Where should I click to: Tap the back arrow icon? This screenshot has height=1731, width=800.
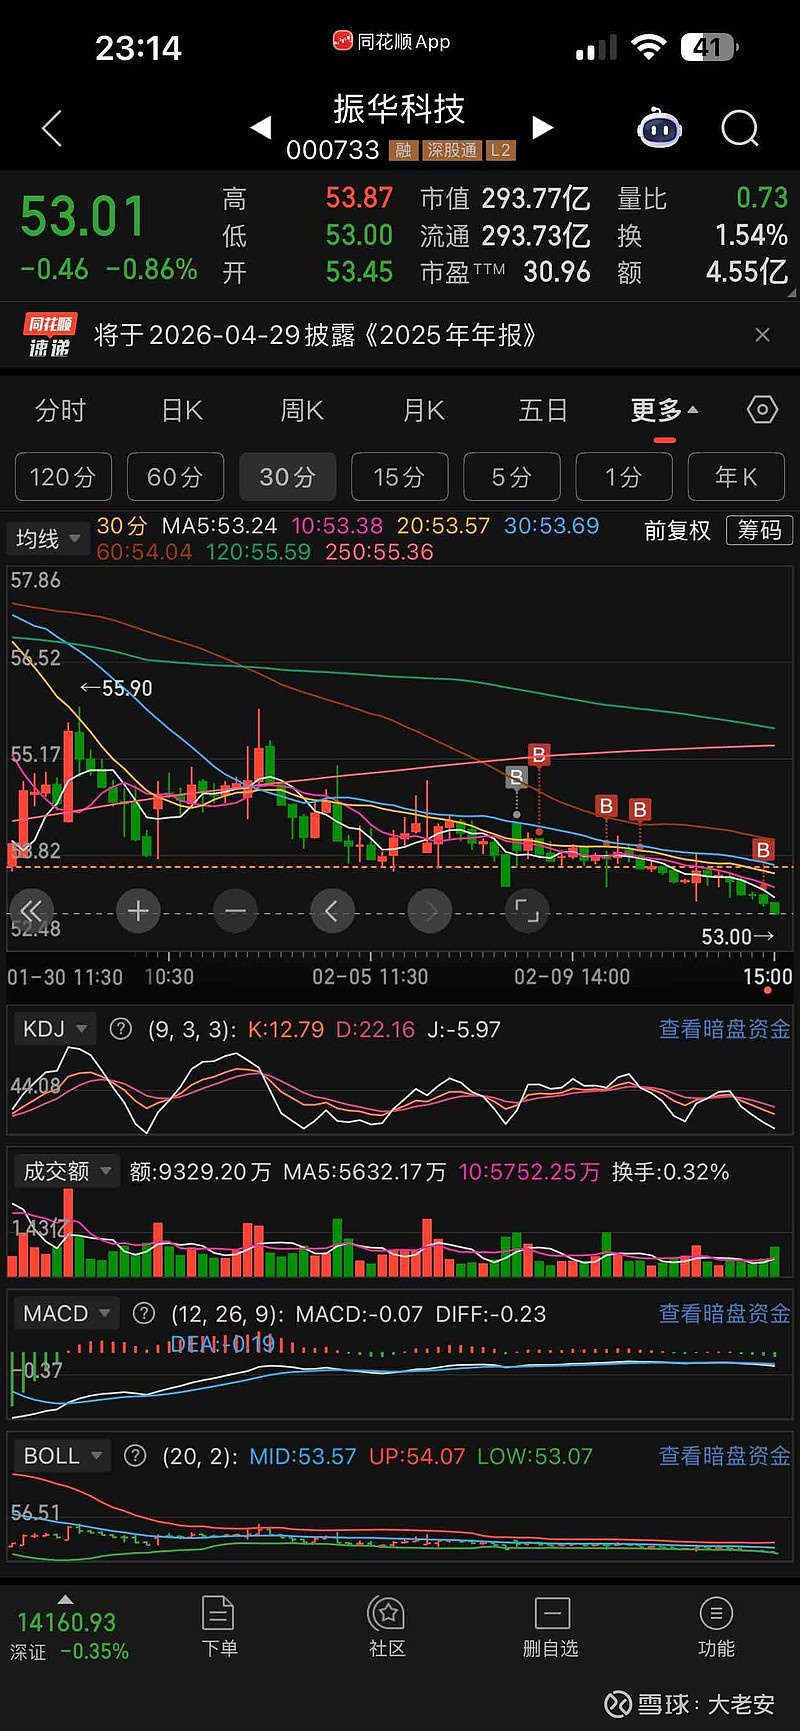coord(52,128)
